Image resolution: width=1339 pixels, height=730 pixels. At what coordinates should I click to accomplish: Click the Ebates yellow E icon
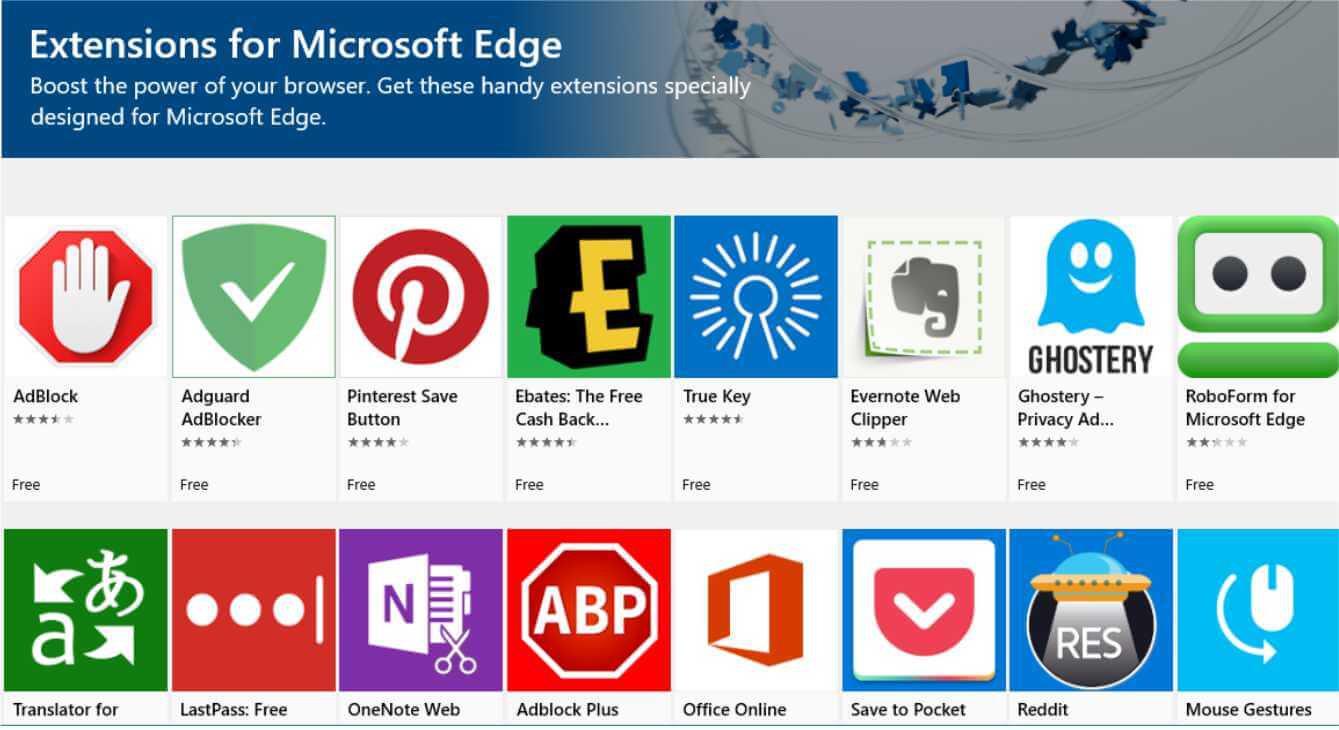click(589, 297)
